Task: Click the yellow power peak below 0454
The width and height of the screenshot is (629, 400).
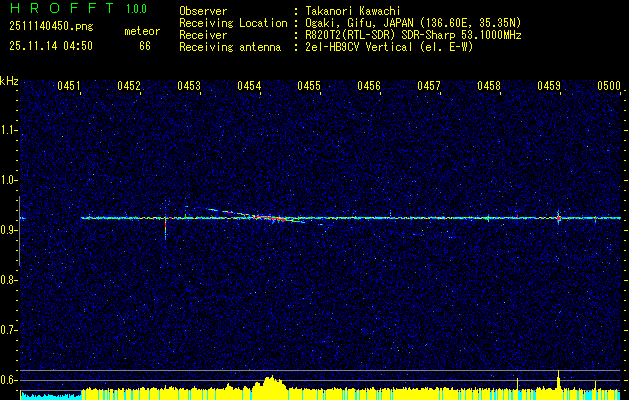Action: (x=269, y=385)
